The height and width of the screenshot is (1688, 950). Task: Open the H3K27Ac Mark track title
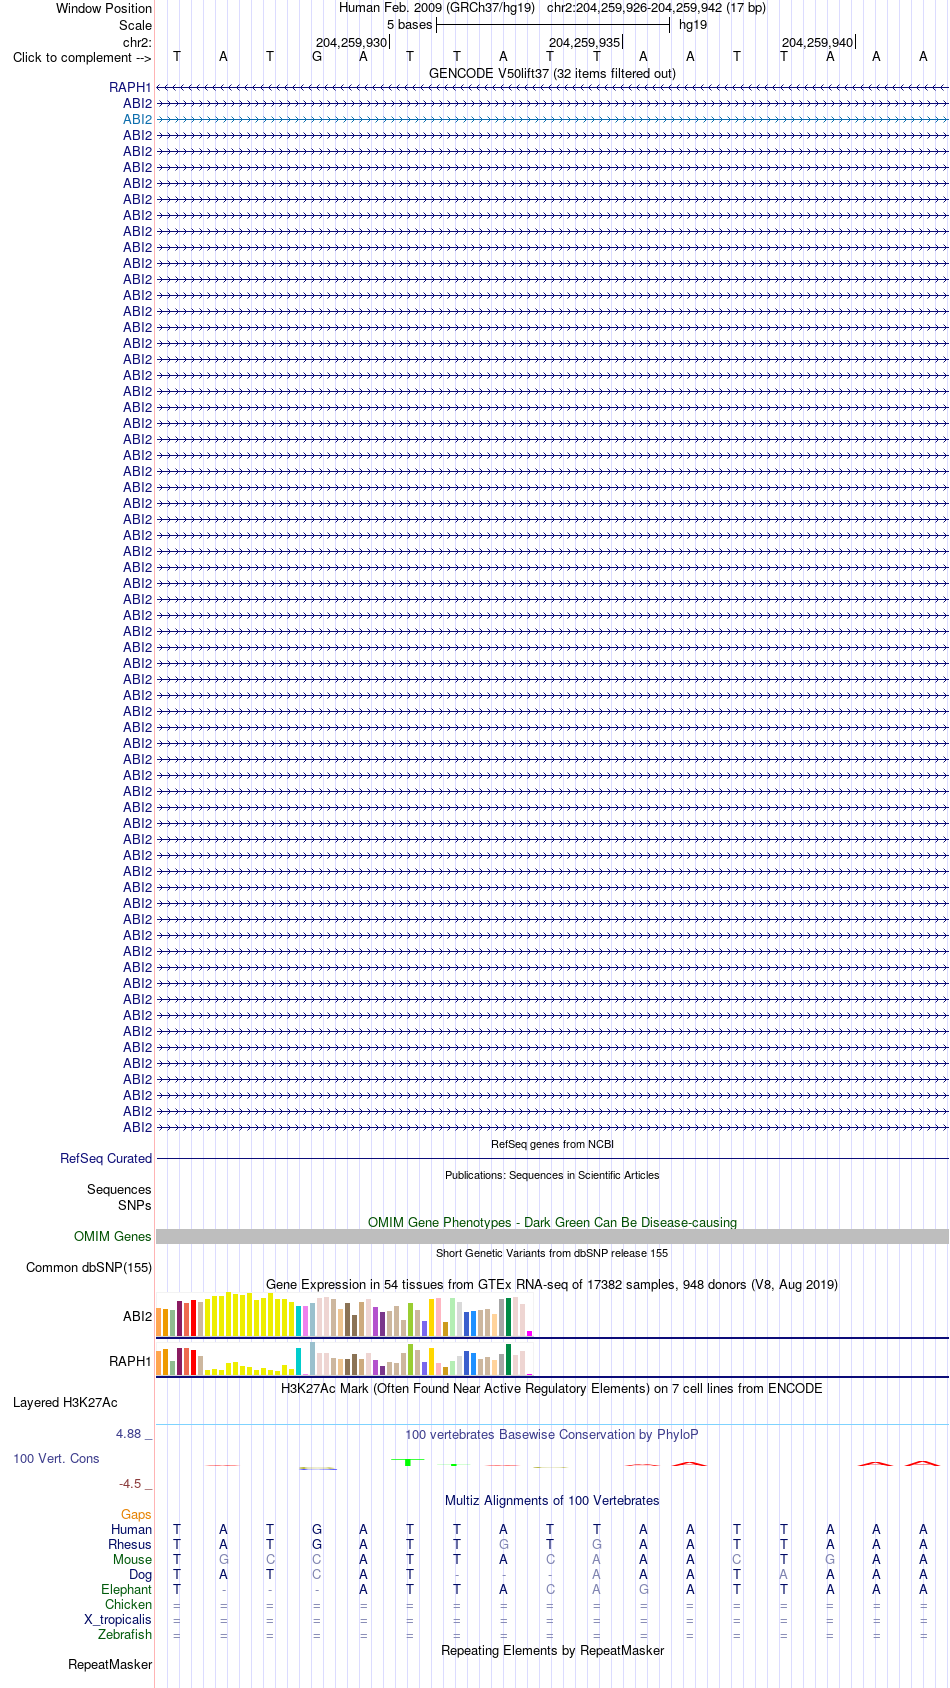click(x=552, y=1388)
